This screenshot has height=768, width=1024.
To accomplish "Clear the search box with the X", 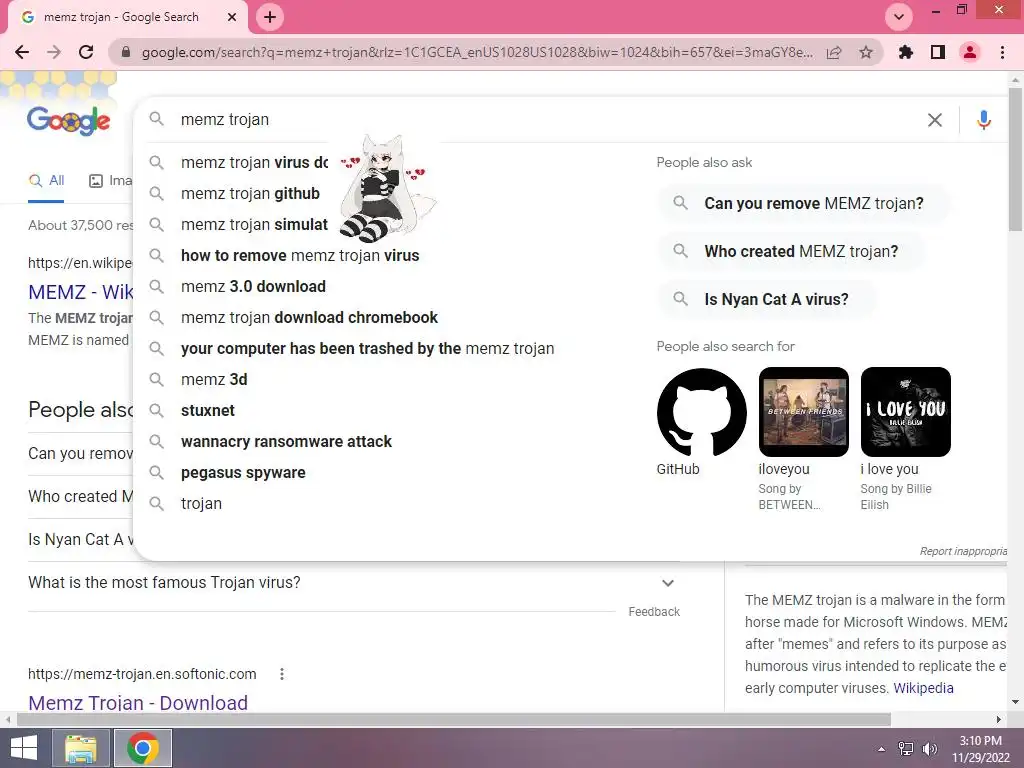I will 935,120.
